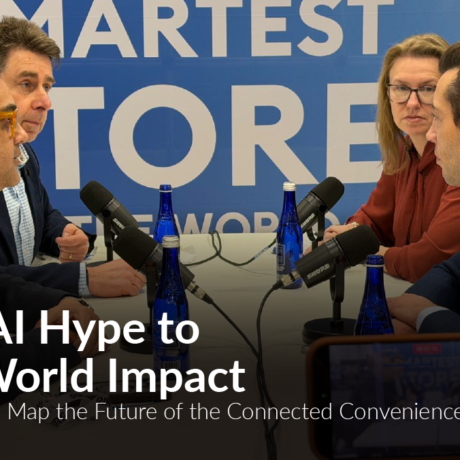
Task: Click the Shure microphone near the left man's hand
Action: tap(107, 207)
